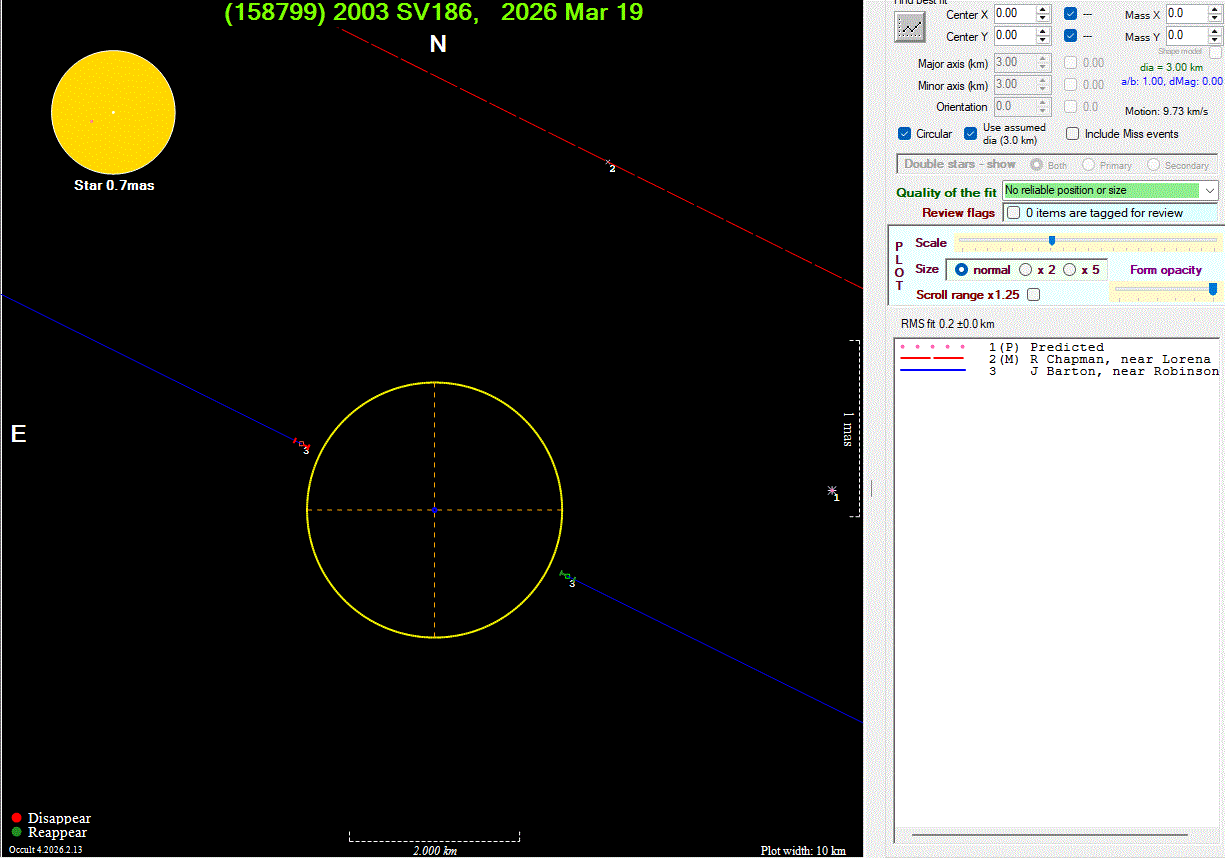Click the Center X value field

tap(1014, 14)
